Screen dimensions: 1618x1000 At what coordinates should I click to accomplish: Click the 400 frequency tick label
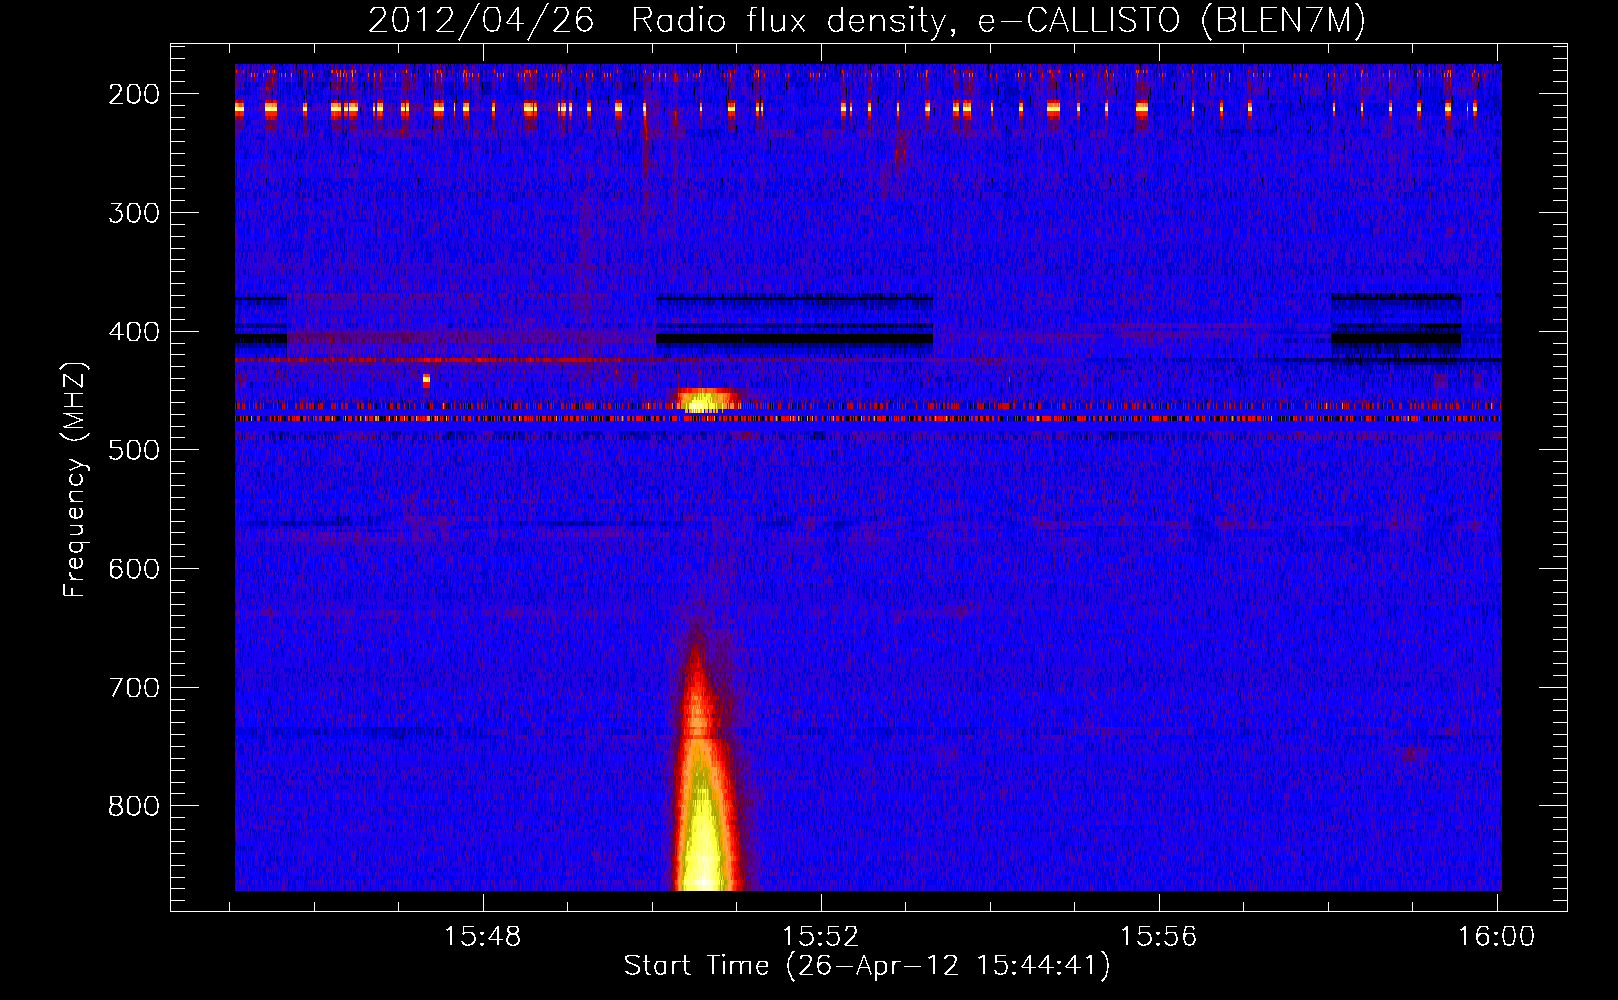pos(134,332)
